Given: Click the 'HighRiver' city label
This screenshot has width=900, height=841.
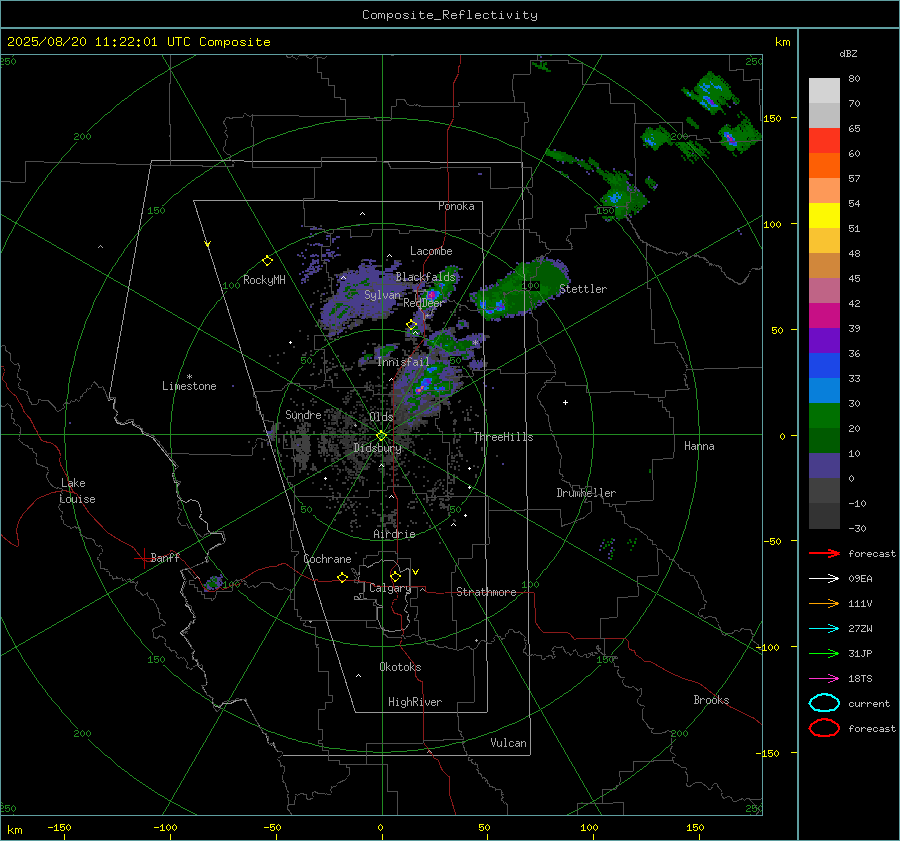Looking at the screenshot, I should (414, 702).
